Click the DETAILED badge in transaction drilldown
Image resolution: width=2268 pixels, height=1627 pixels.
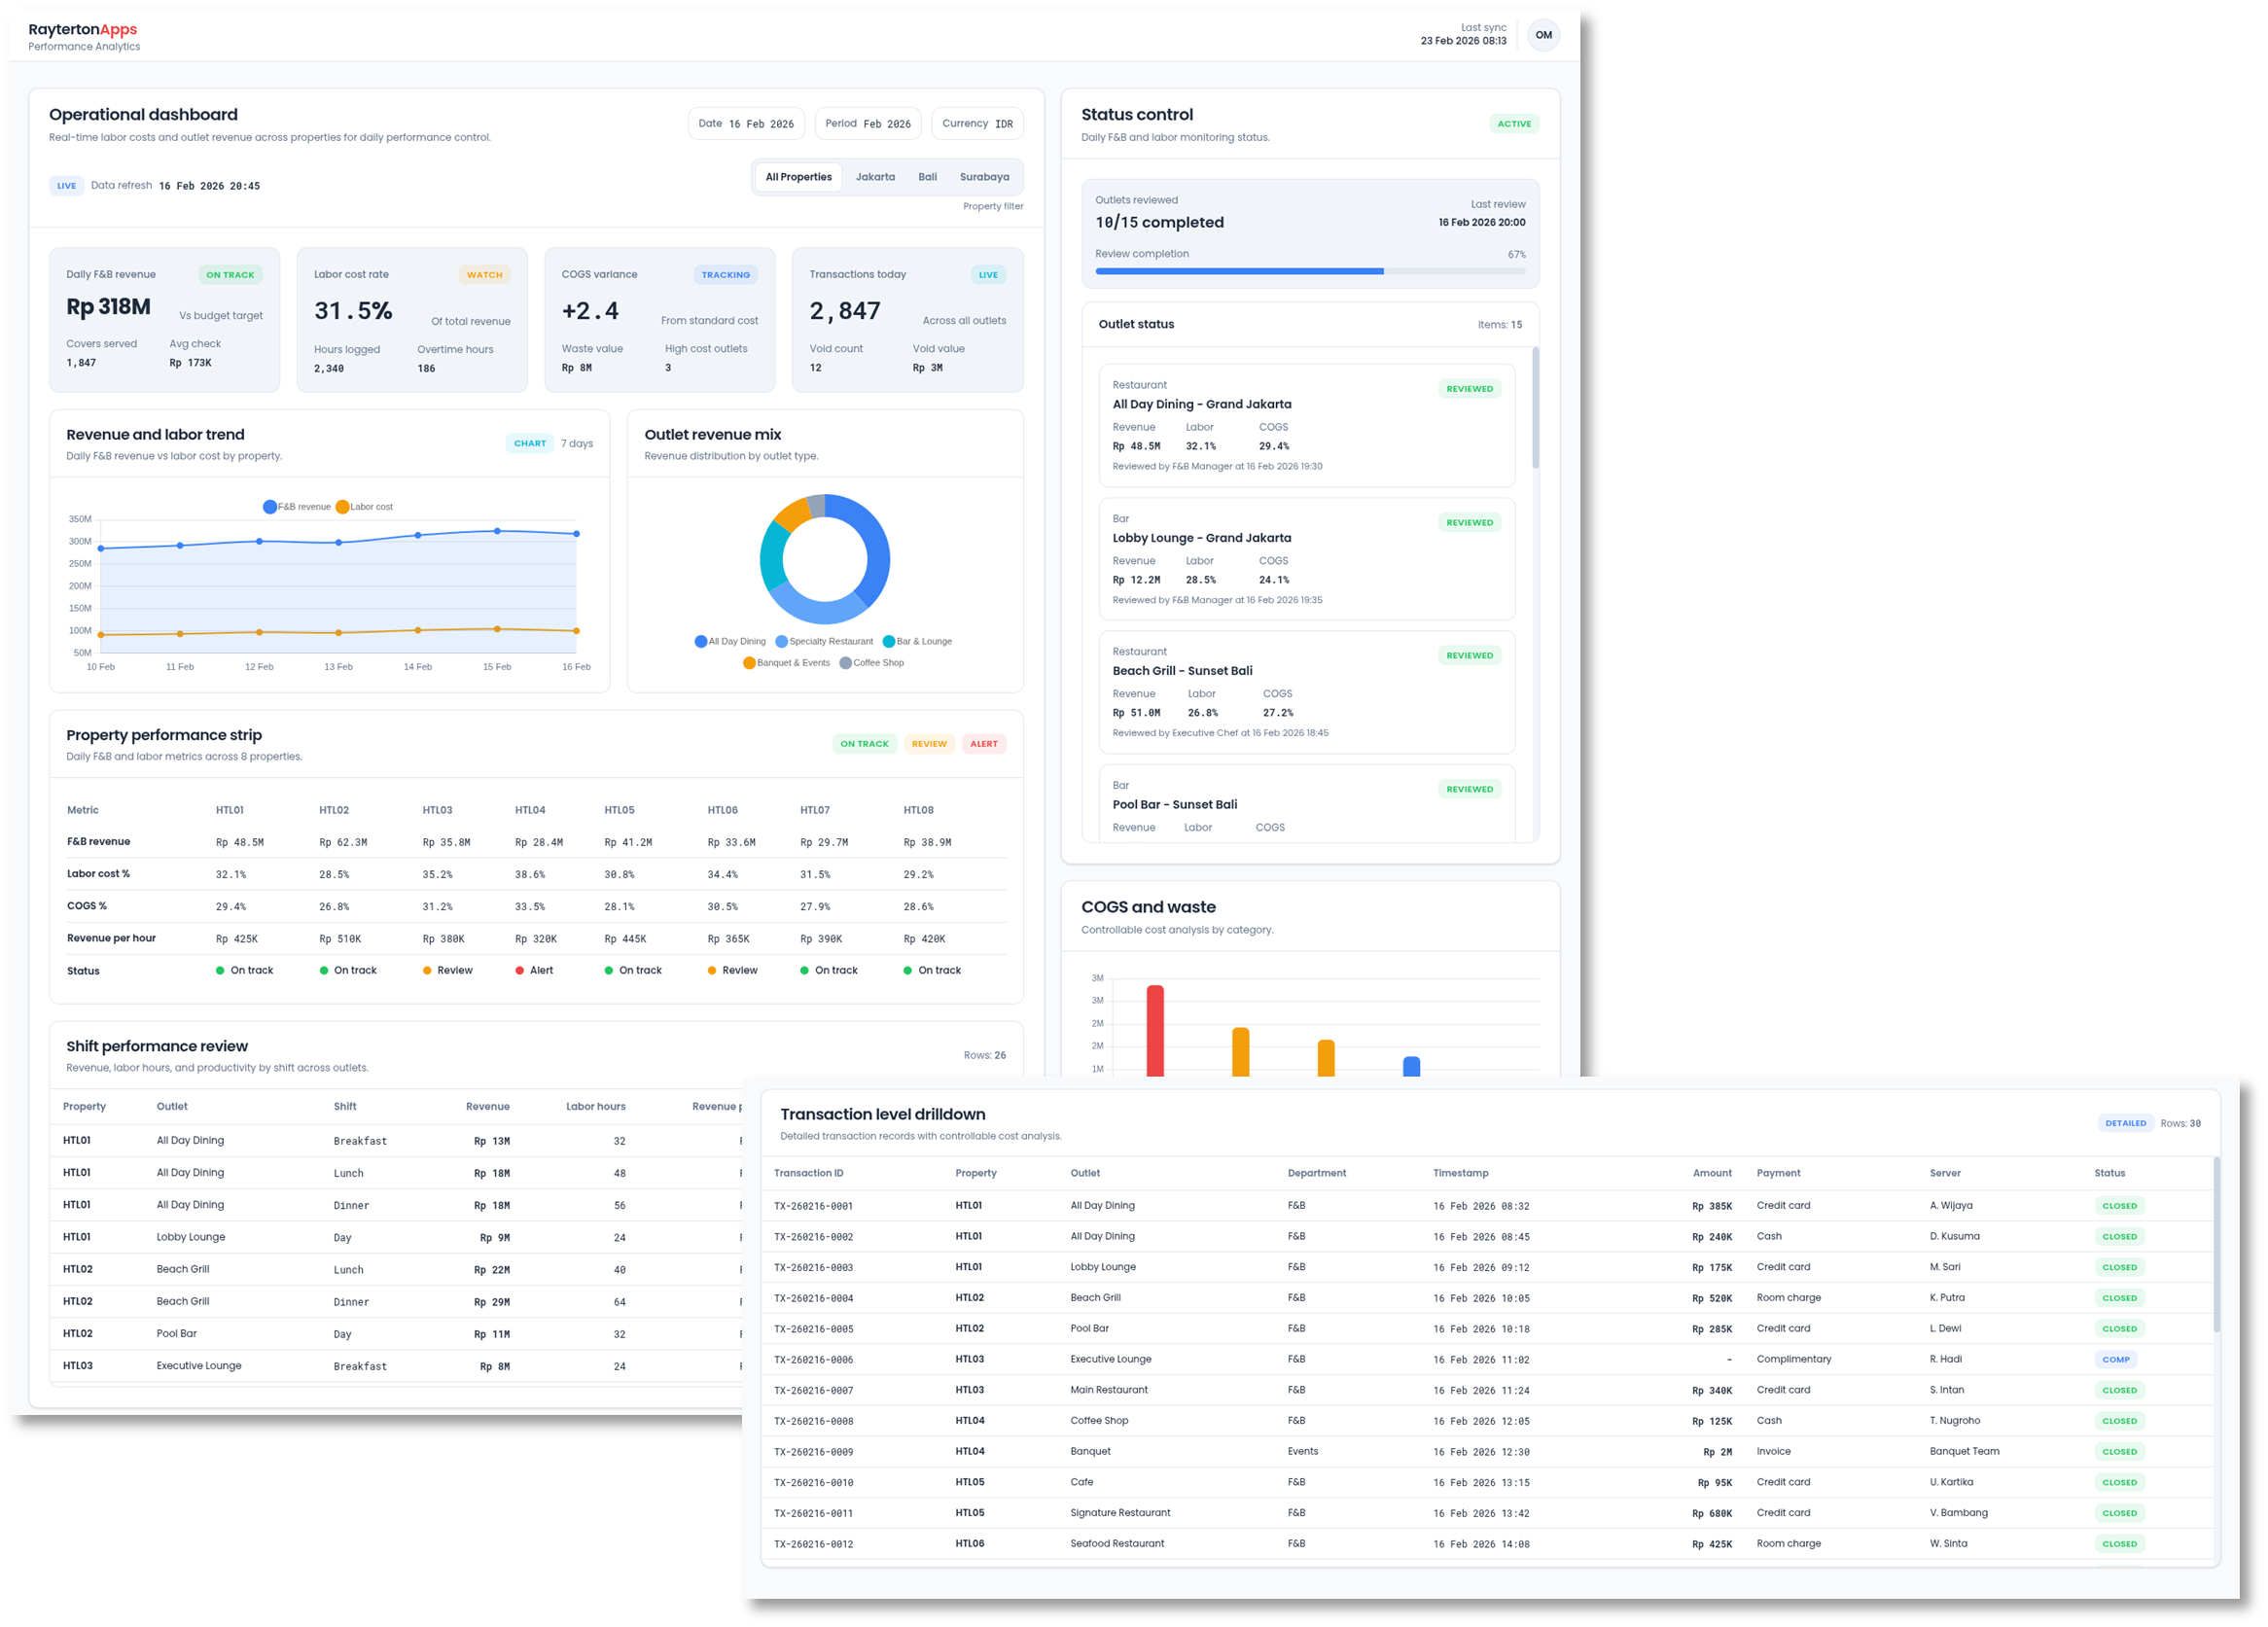pyautogui.click(x=2126, y=1122)
